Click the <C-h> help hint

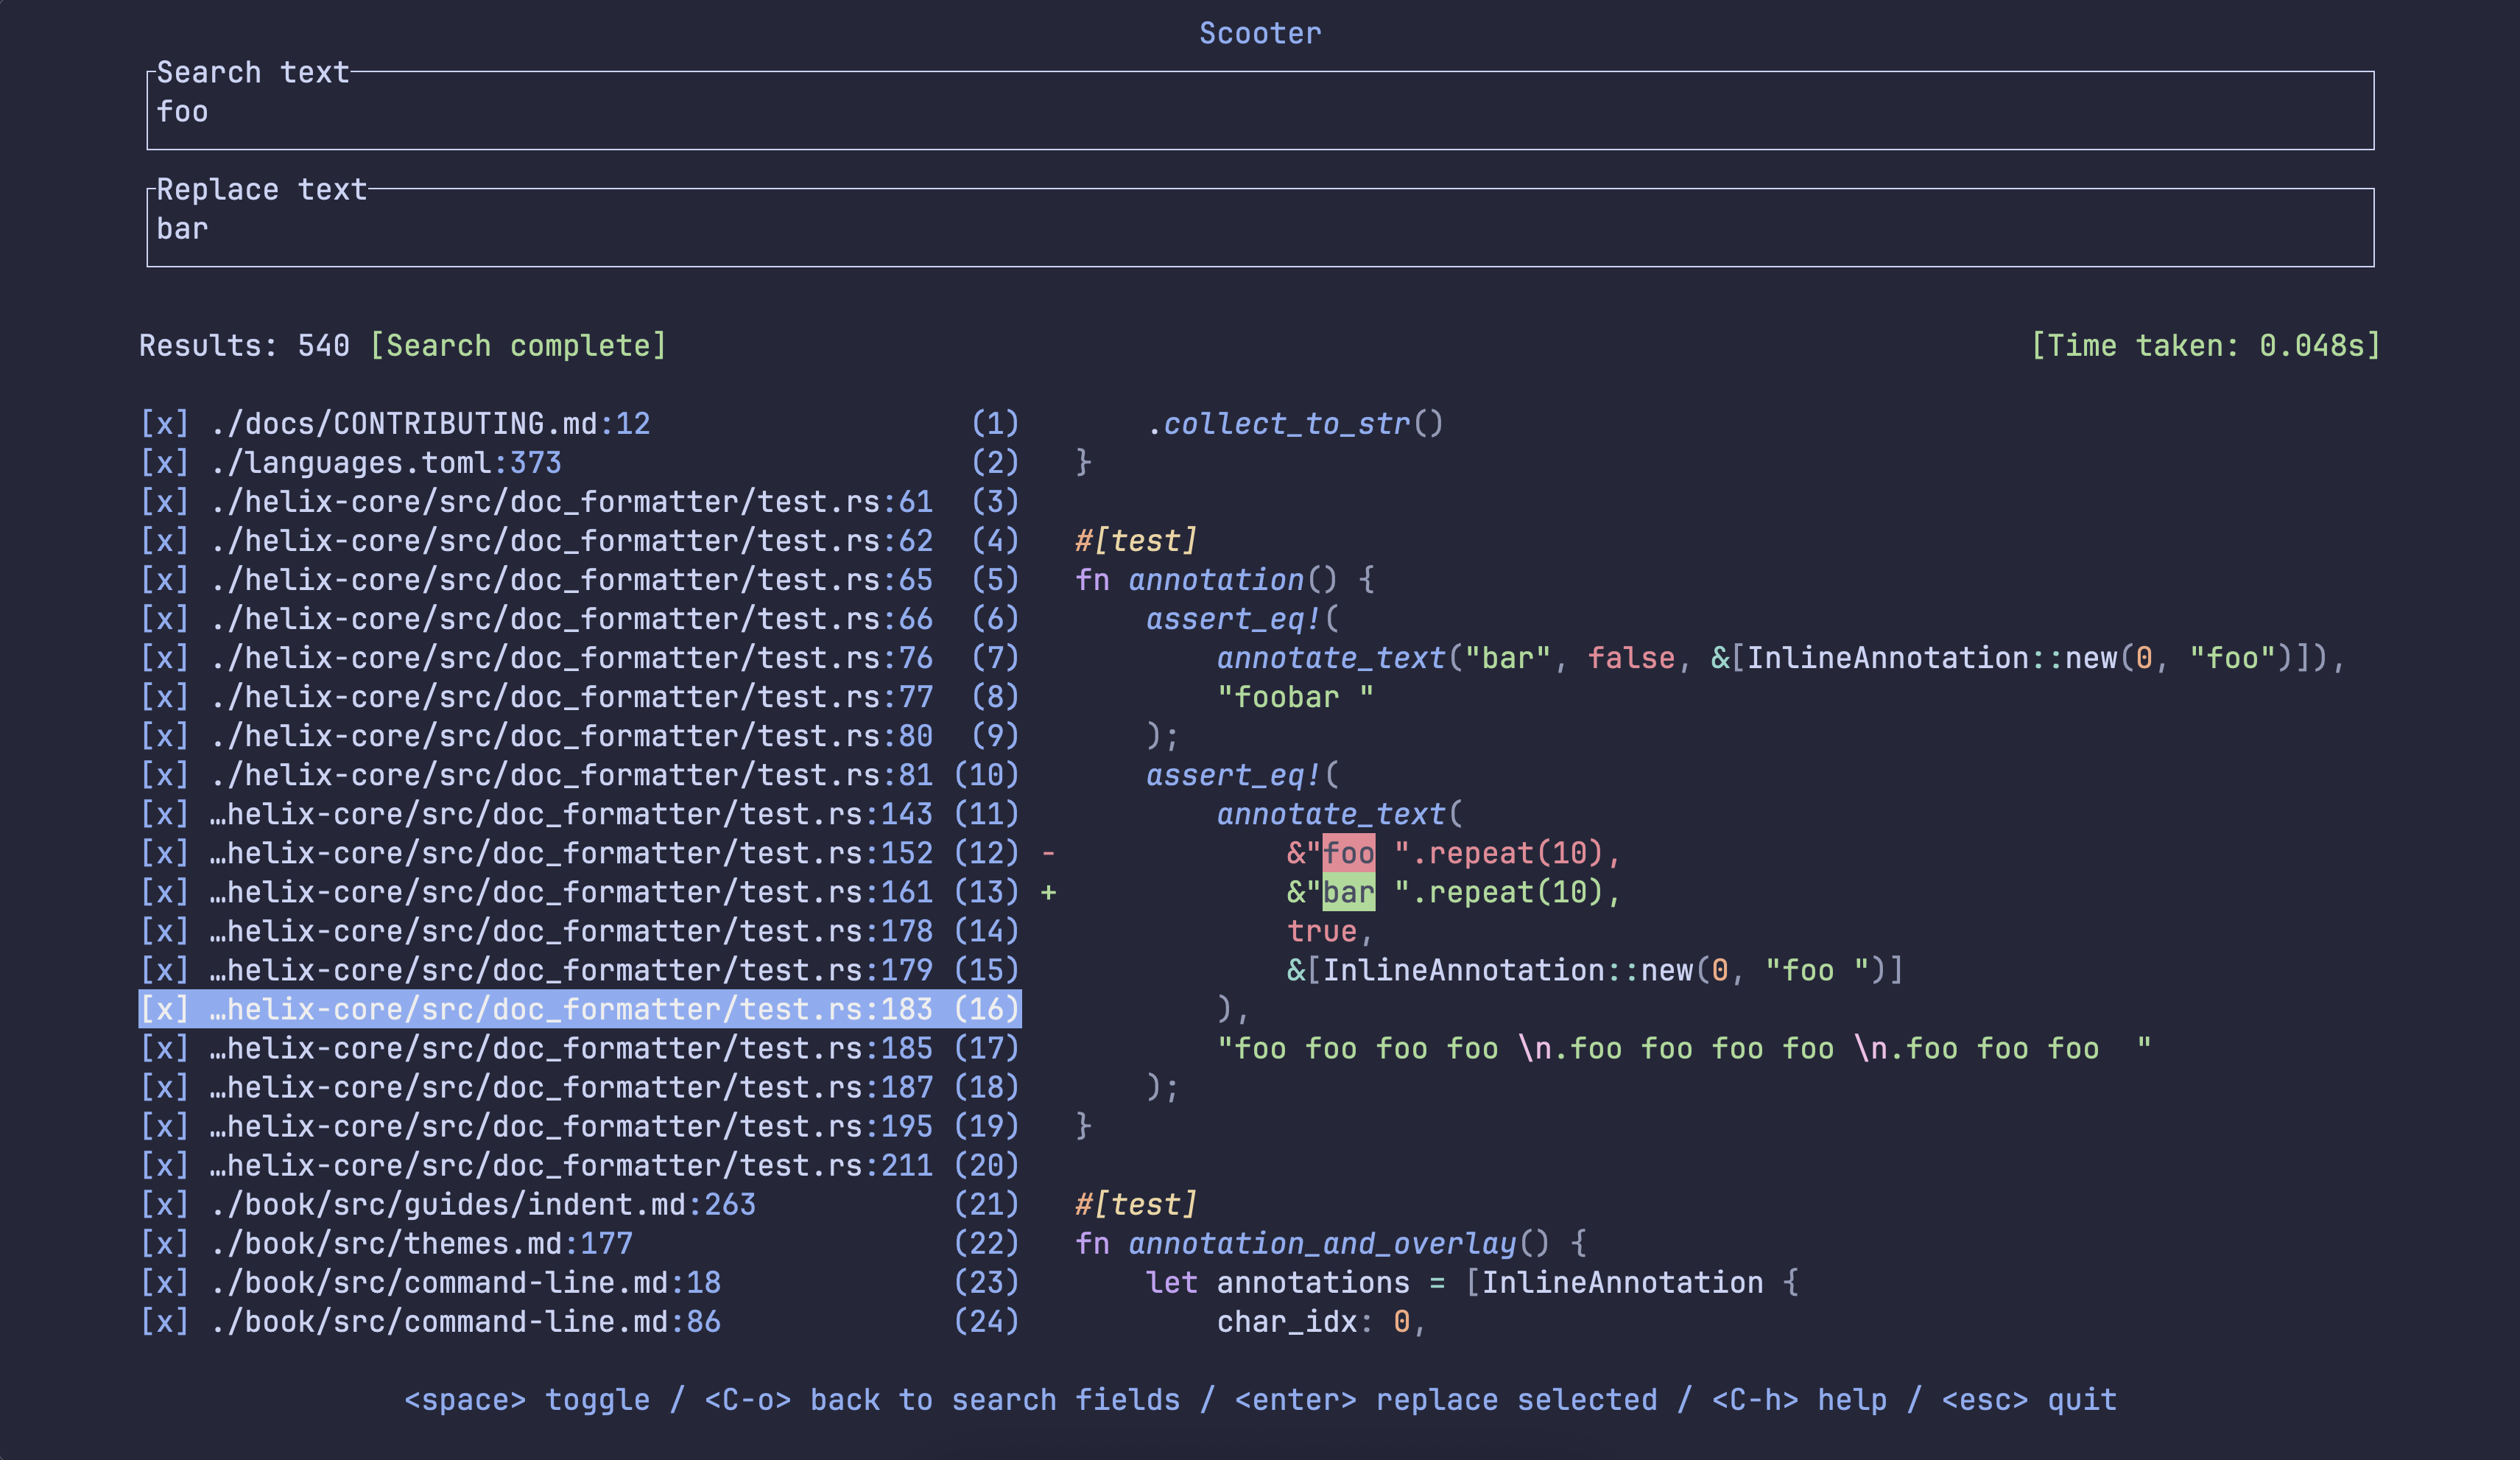[x=1799, y=1399]
